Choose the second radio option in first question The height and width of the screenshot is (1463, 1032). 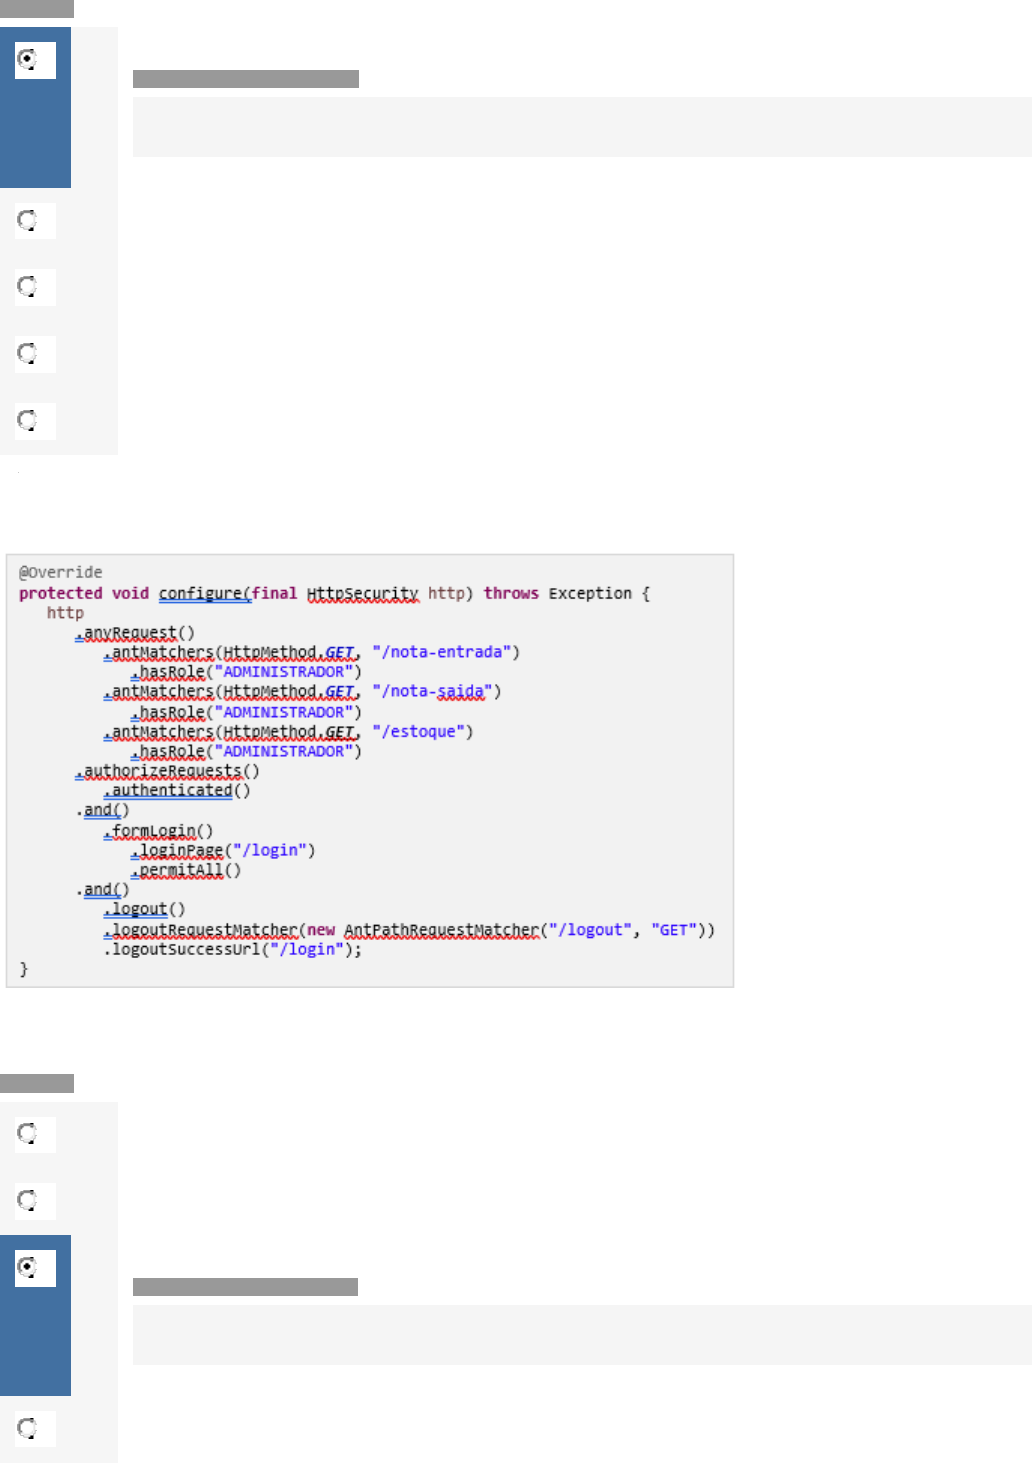28,220
